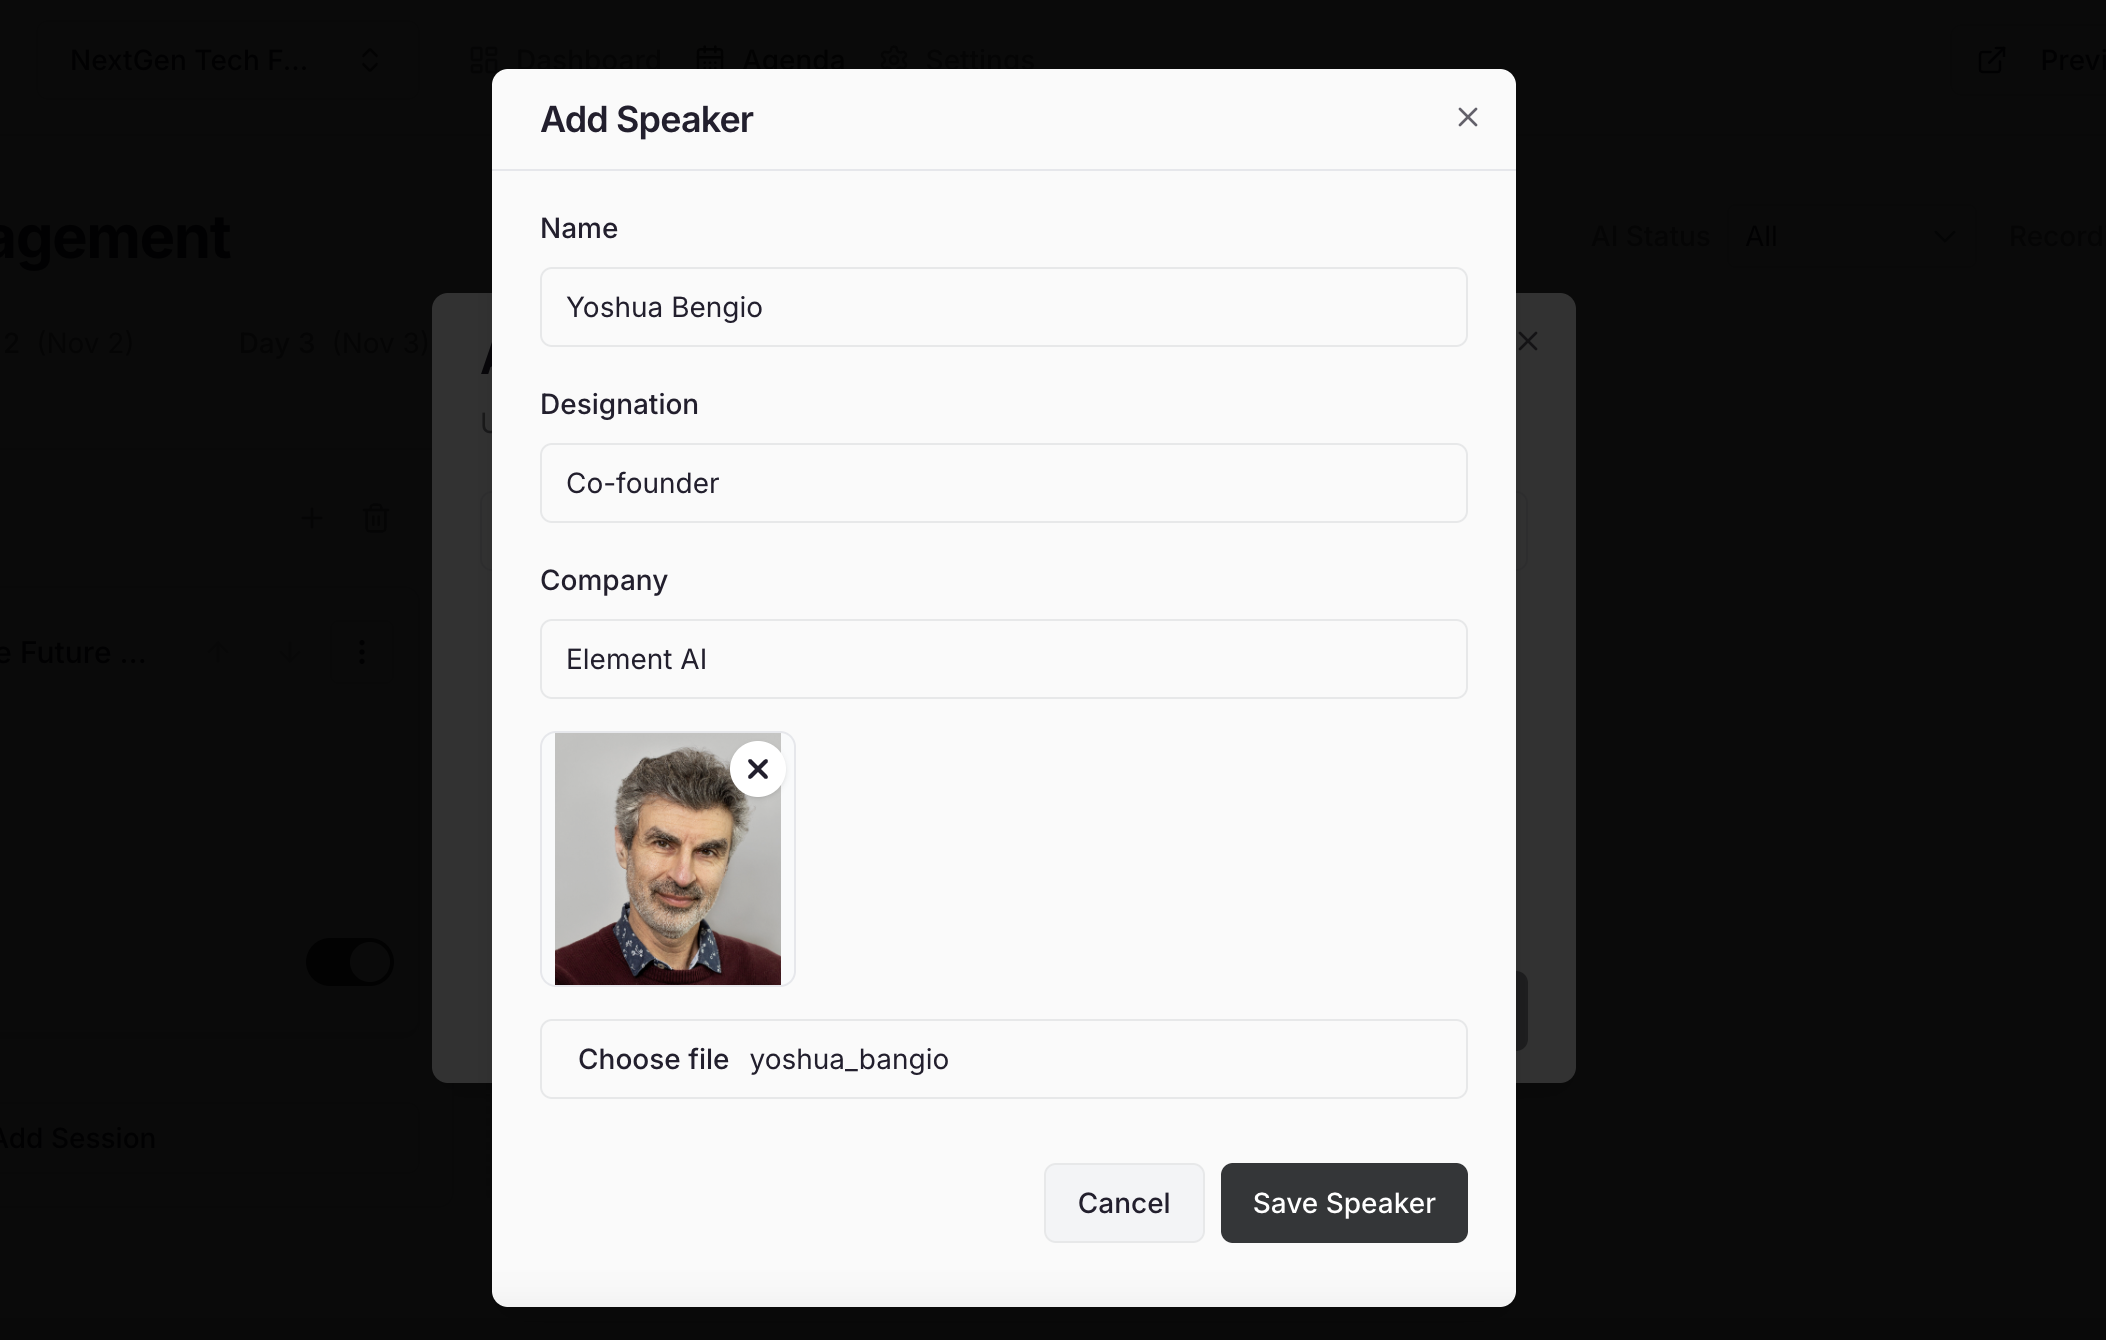The image size is (2106, 1340).
Task: Click the Add Session link
Action: (77, 1137)
